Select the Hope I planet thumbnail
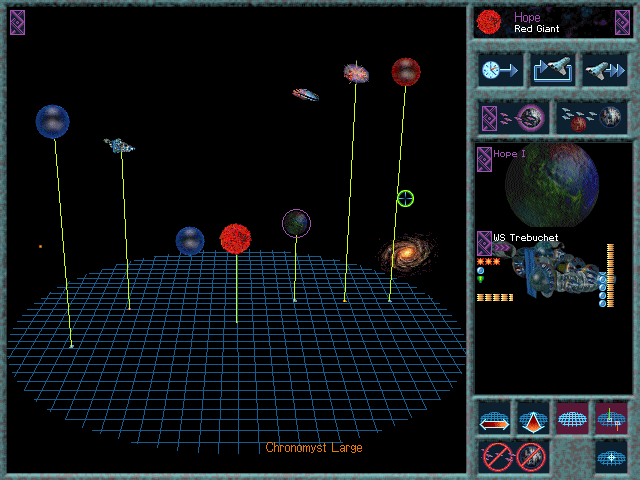 (x=552, y=185)
